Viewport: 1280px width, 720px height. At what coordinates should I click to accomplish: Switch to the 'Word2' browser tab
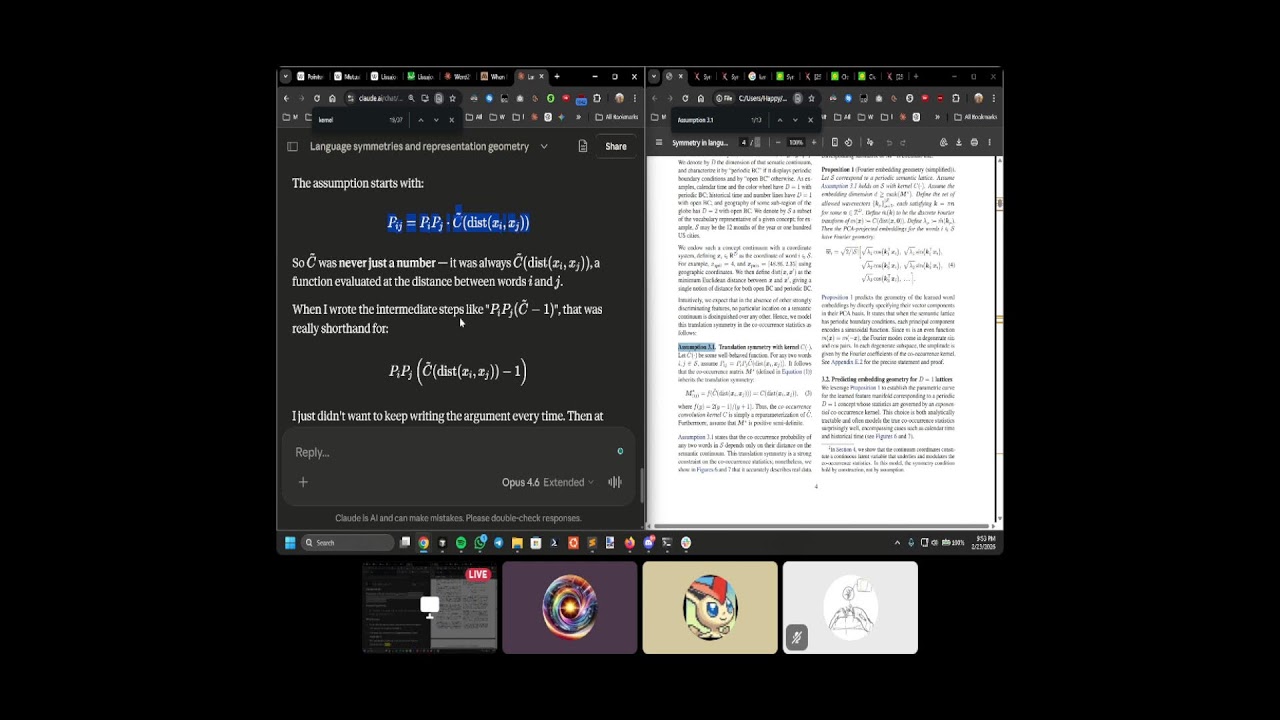click(x=458, y=76)
